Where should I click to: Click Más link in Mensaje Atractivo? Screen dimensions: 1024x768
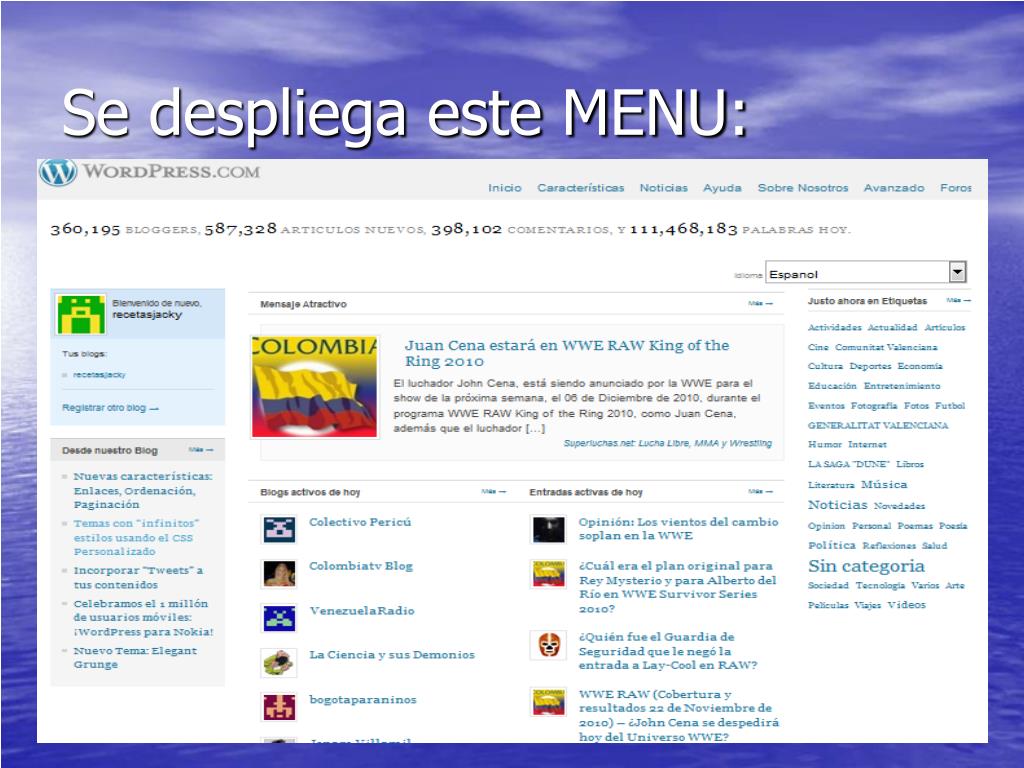761,304
